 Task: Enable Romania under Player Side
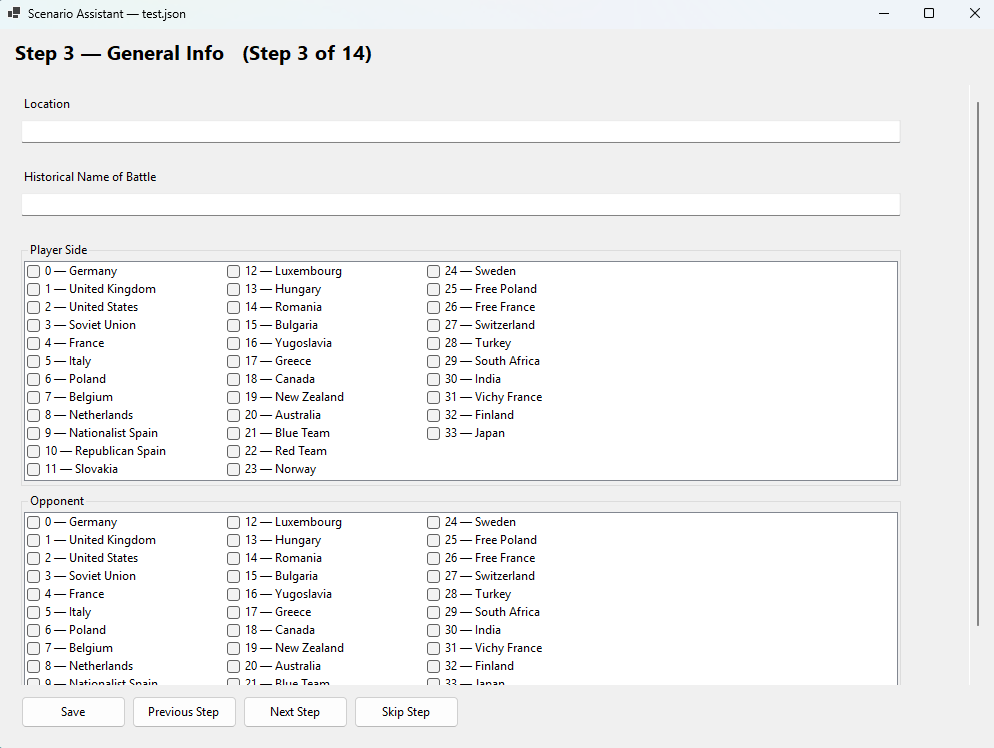pyautogui.click(x=233, y=307)
